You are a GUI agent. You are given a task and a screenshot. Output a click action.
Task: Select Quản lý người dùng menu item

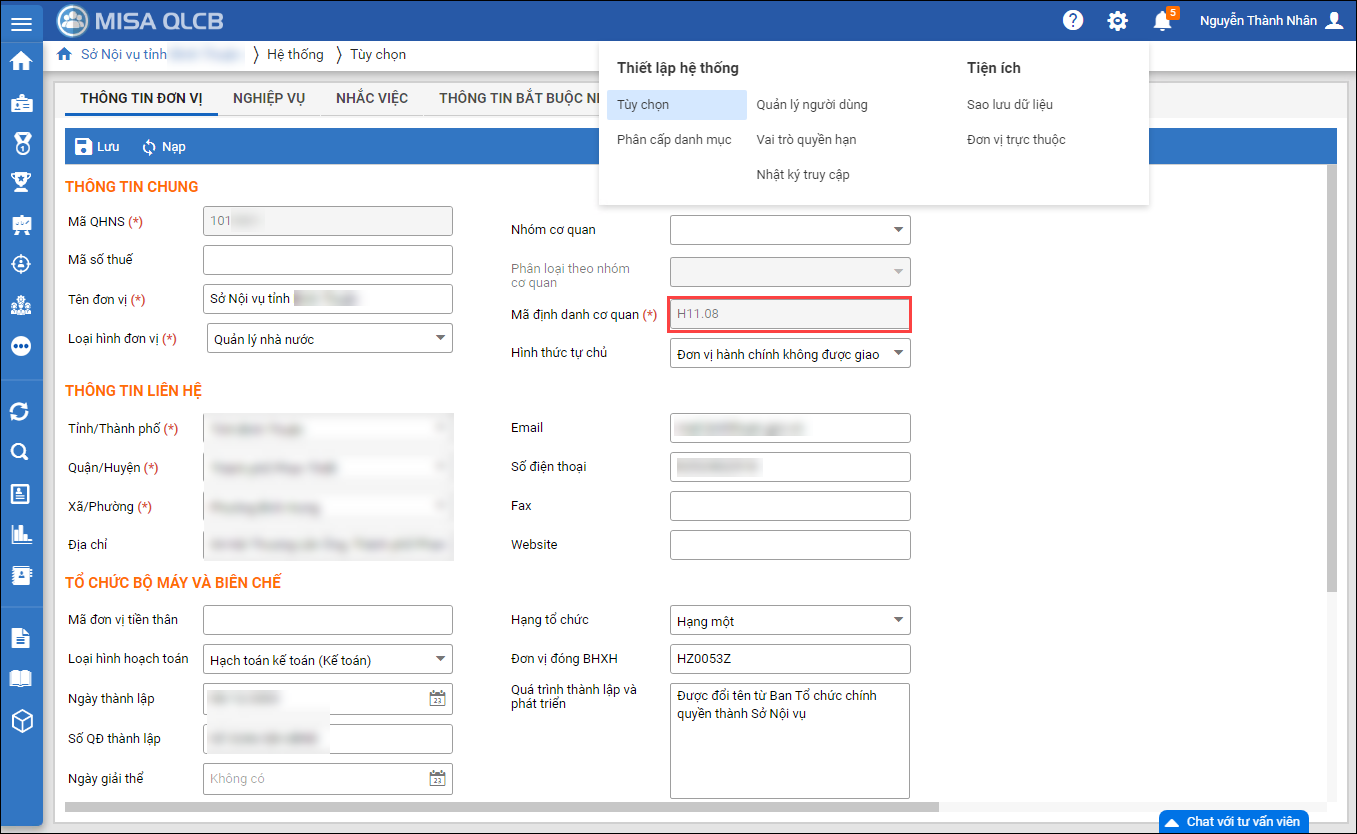point(811,105)
